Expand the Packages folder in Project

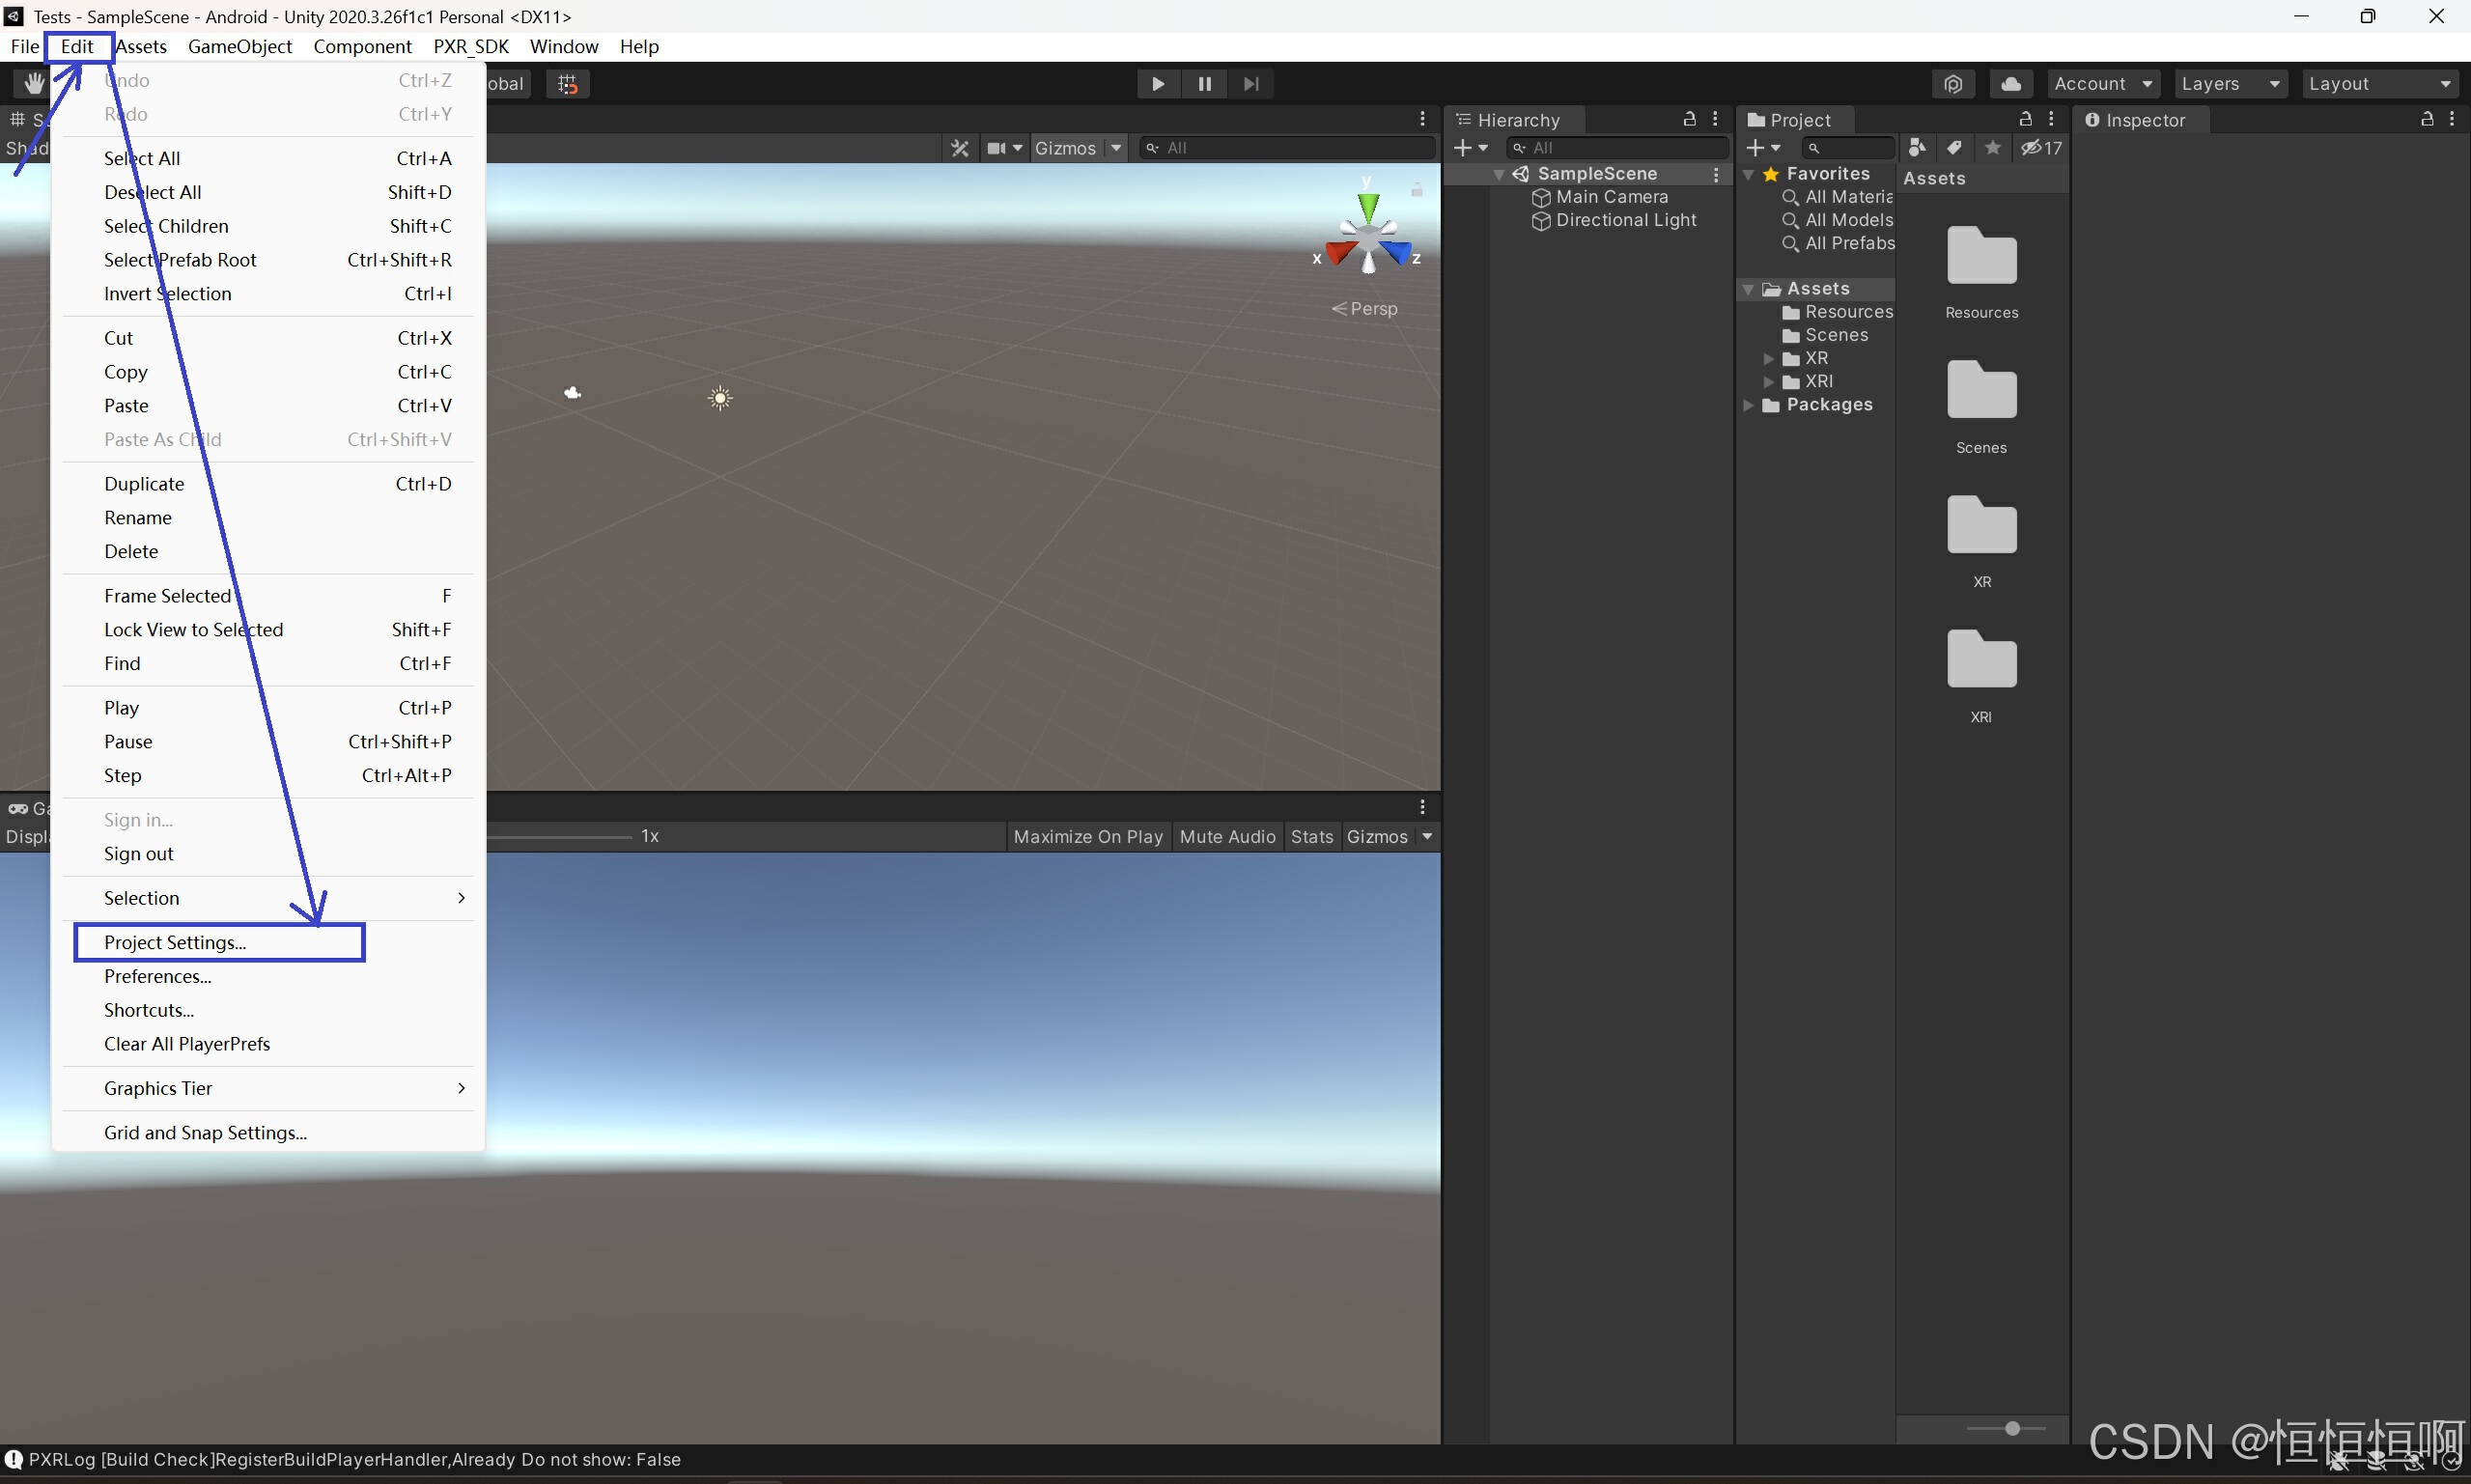(1748, 405)
